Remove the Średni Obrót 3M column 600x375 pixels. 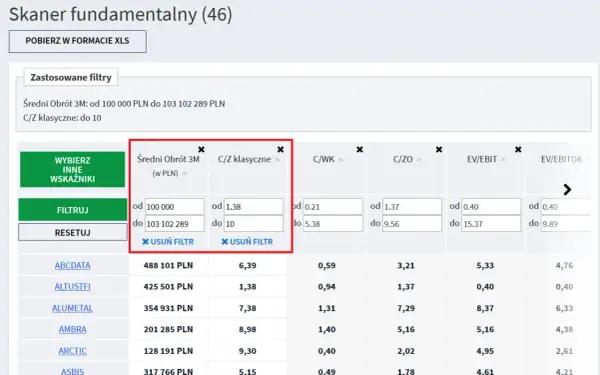pyautogui.click(x=201, y=149)
